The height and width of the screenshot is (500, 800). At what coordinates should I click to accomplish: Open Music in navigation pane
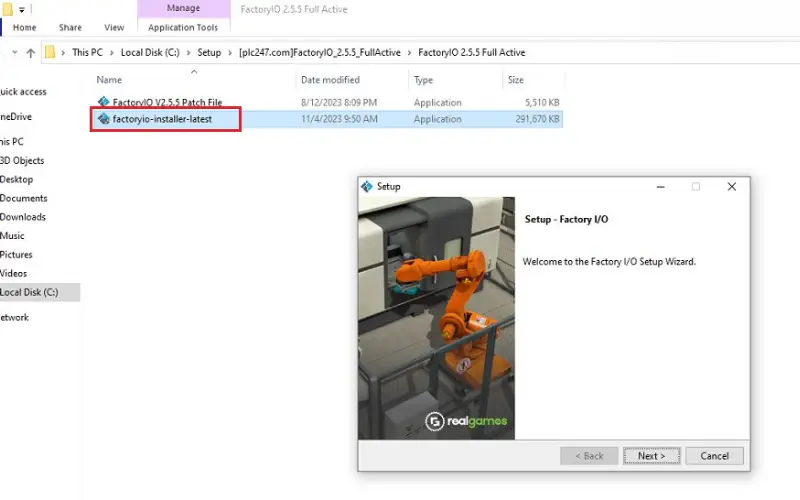click(12, 236)
